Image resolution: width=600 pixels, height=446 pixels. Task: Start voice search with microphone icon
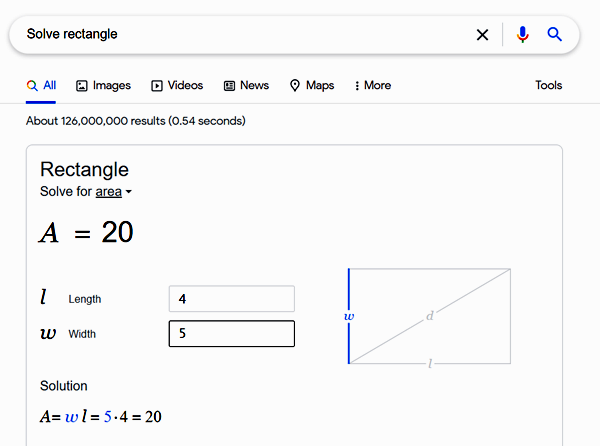click(522, 35)
